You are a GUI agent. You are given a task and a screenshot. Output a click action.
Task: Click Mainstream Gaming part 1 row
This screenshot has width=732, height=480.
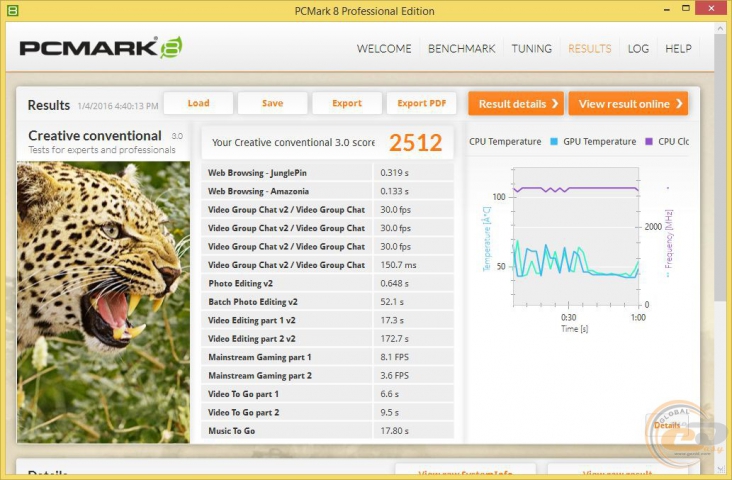(x=327, y=357)
